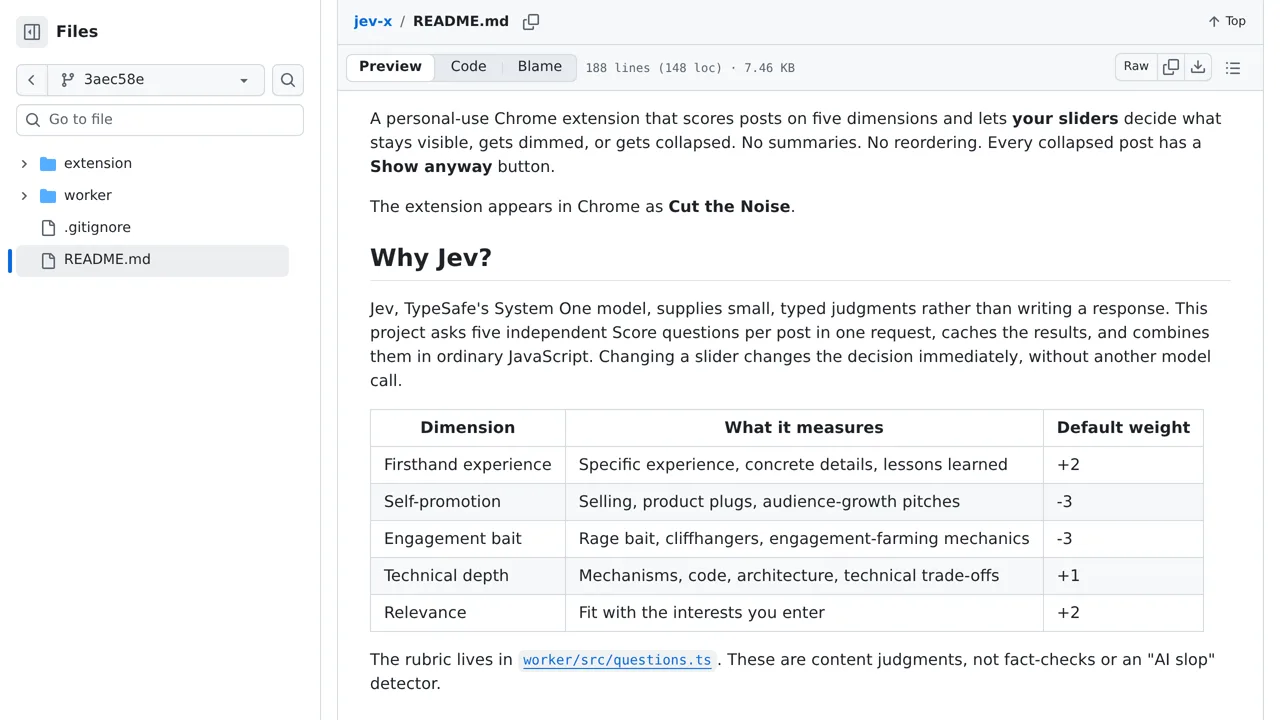Open worker/src/questions.ts link
Image resolution: width=1280 pixels, height=720 pixels.
617,660
